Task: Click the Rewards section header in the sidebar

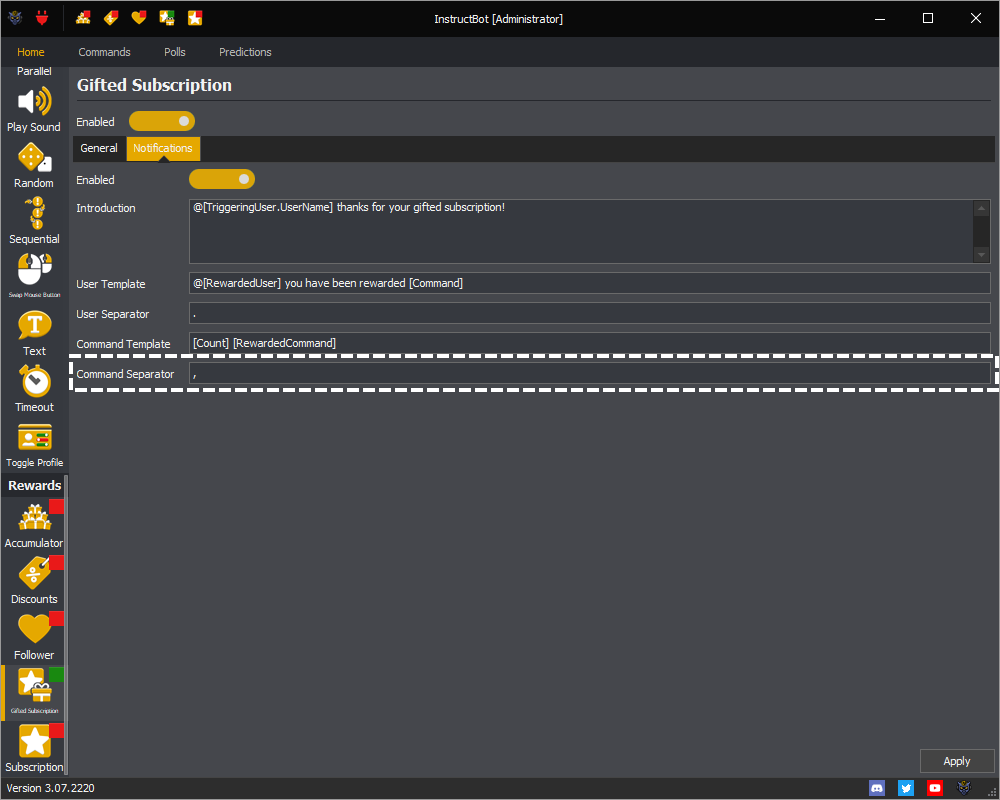Action: [34, 485]
